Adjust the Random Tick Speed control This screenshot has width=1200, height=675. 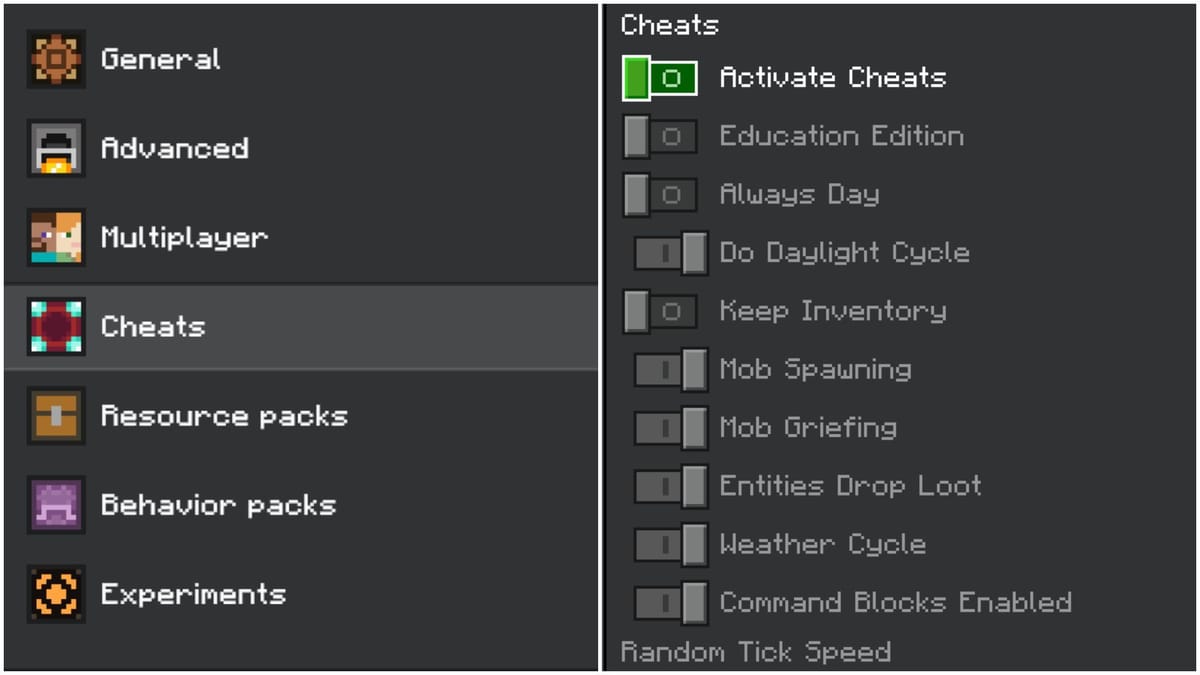coord(755,651)
